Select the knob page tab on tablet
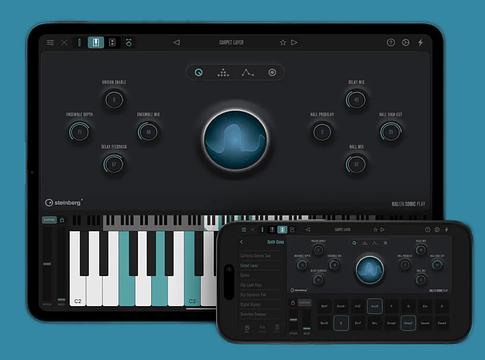The height and width of the screenshot is (360, 485). (199, 72)
